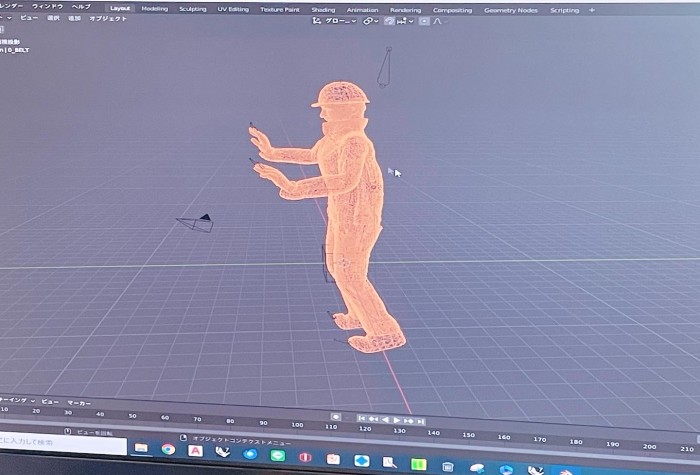Click the play animation button

tap(397, 420)
